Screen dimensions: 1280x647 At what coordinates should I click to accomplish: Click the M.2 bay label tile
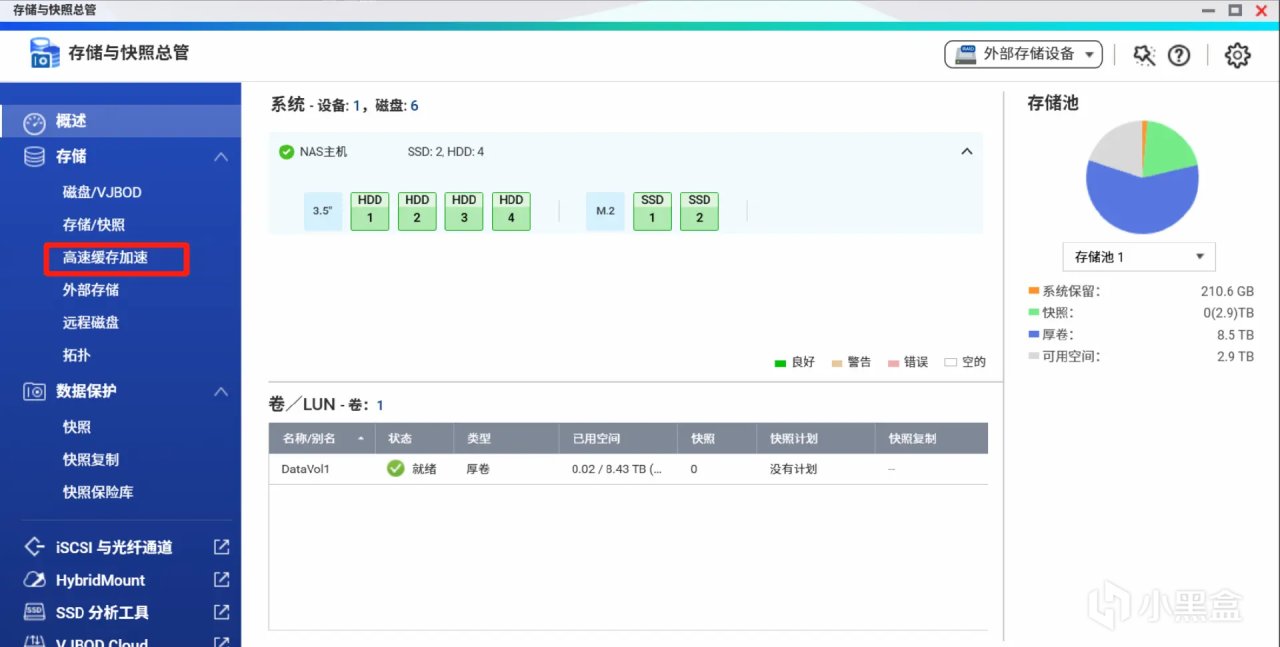click(x=605, y=211)
